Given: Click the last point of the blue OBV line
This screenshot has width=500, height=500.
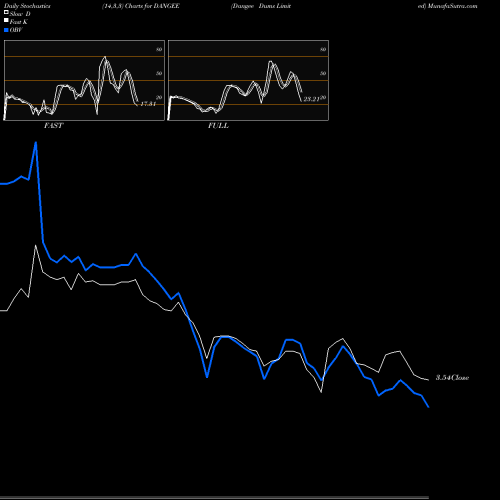Looking at the screenshot, I should [428, 407].
